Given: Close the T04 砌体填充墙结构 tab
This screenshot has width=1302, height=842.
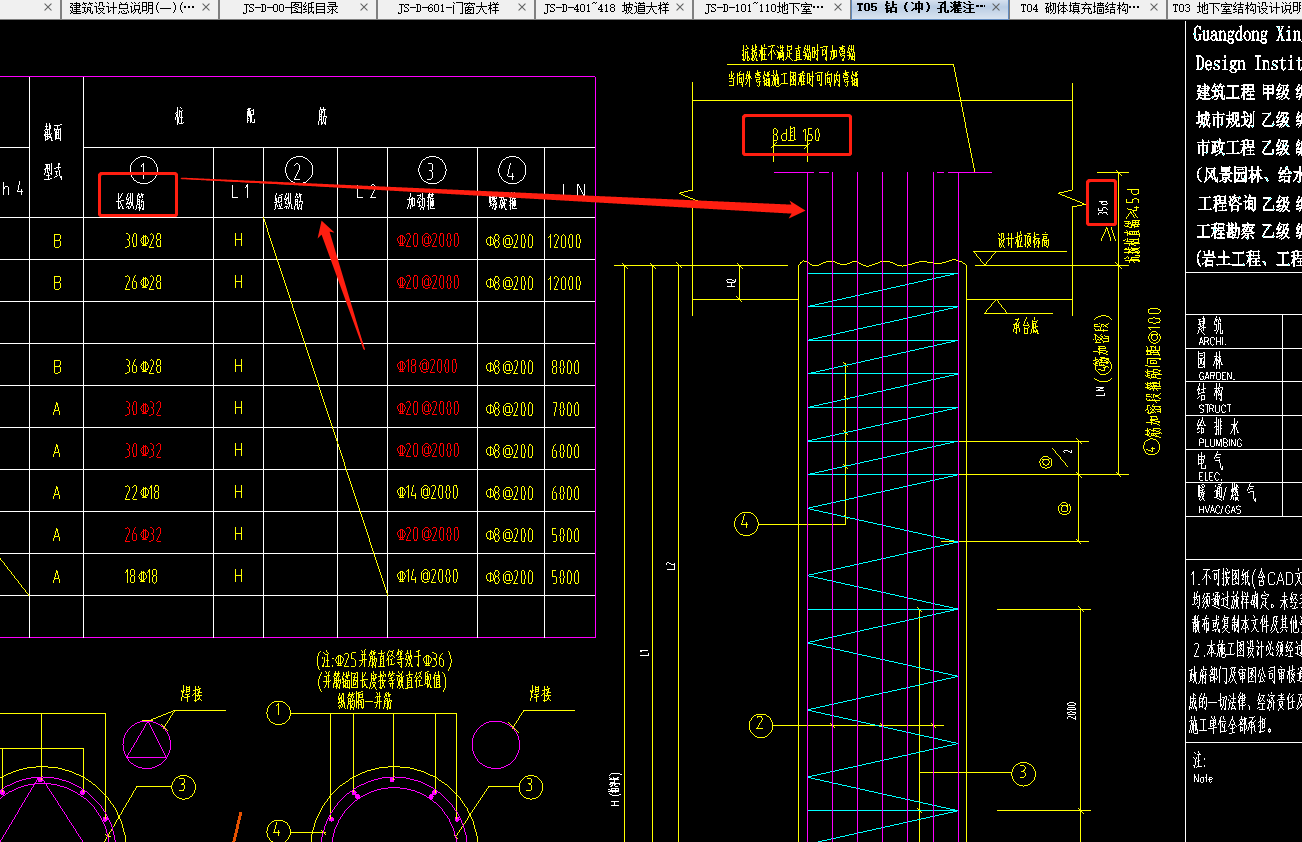Looking at the screenshot, I should click(x=1152, y=8).
